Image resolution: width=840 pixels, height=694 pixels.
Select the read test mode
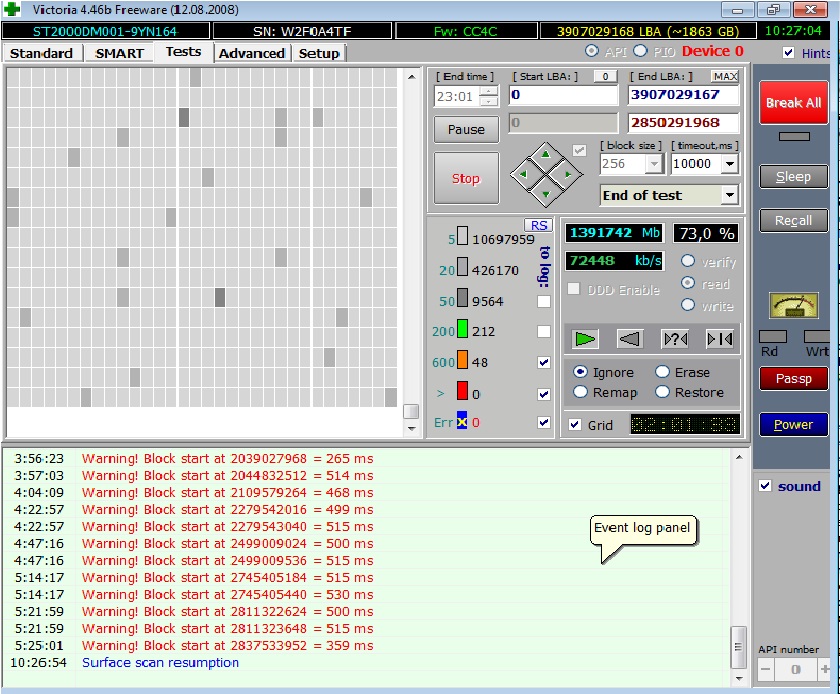688,283
